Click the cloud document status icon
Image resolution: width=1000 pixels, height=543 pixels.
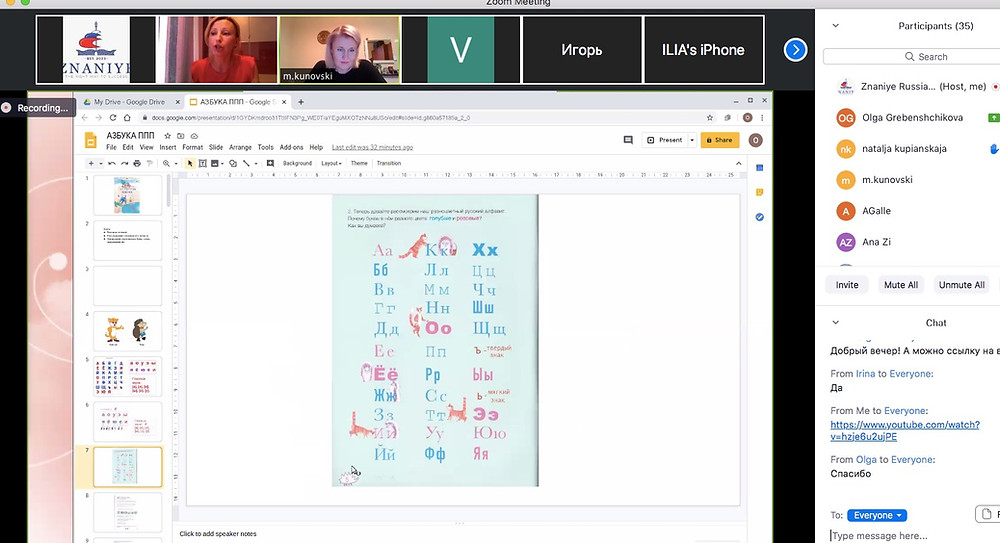pyautogui.click(x=195, y=136)
